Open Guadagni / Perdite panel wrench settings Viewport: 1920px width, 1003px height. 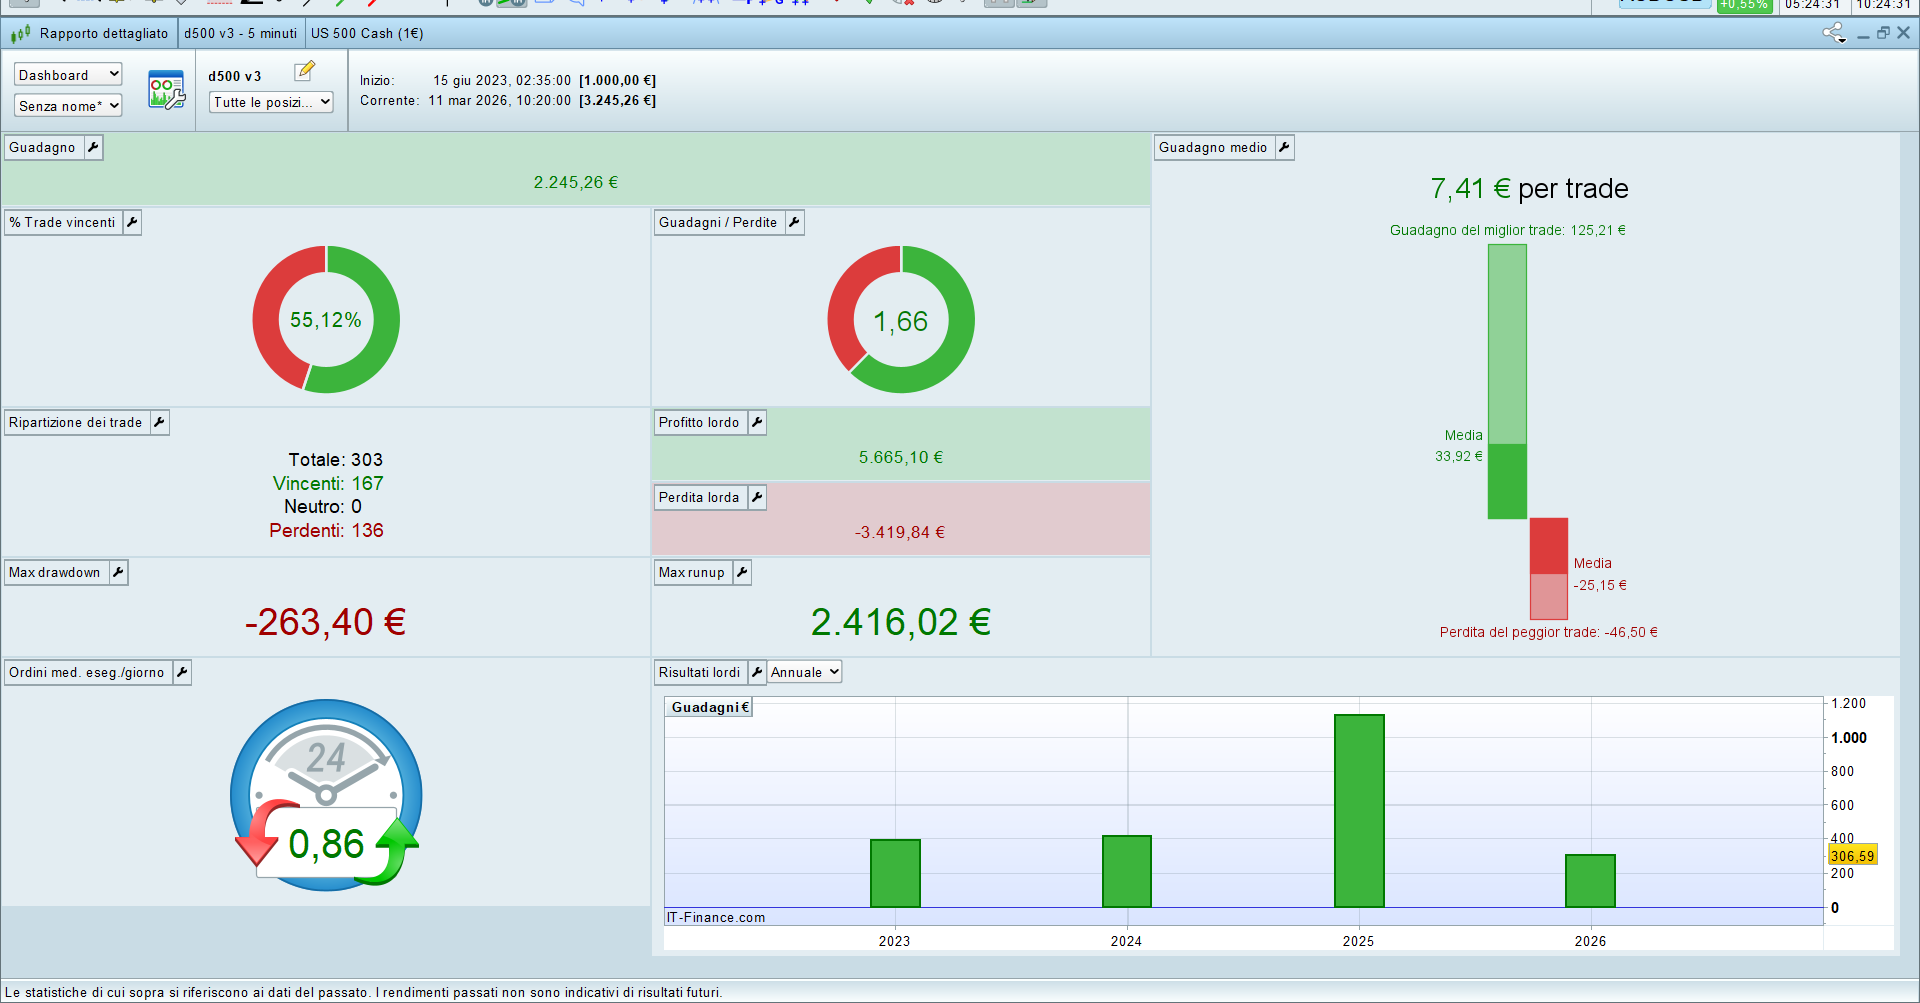coord(794,223)
